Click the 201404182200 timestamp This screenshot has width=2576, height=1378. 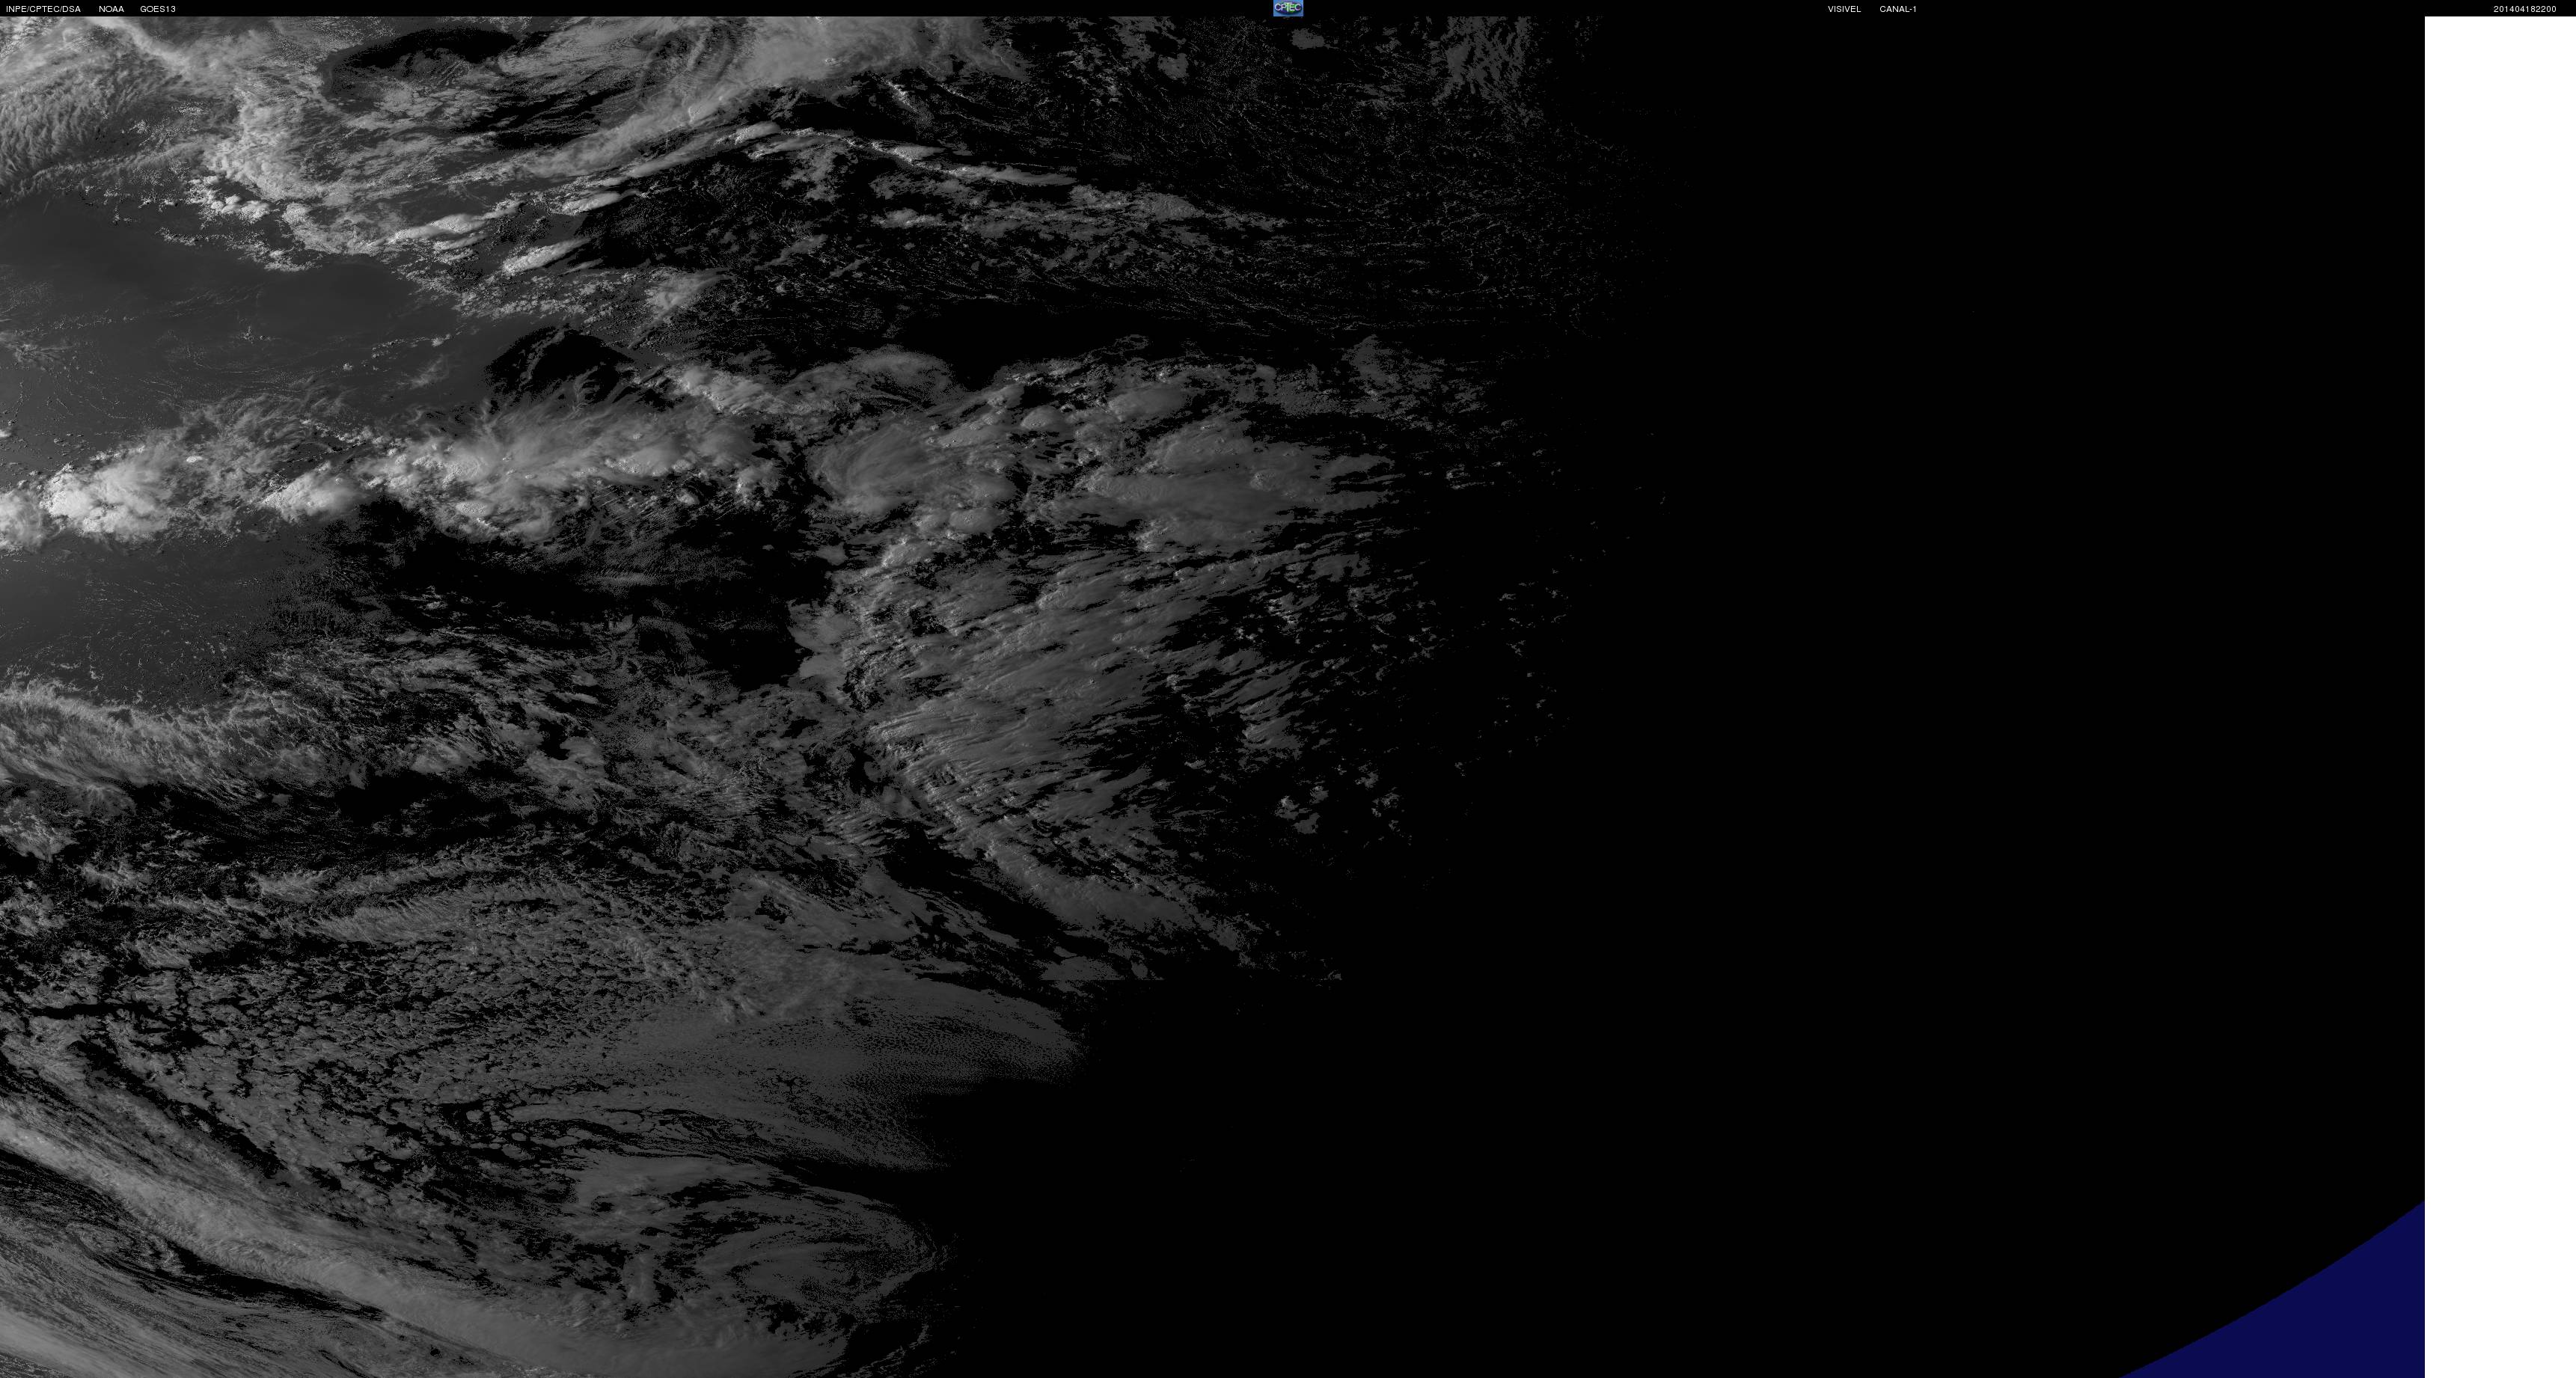click(x=2525, y=9)
